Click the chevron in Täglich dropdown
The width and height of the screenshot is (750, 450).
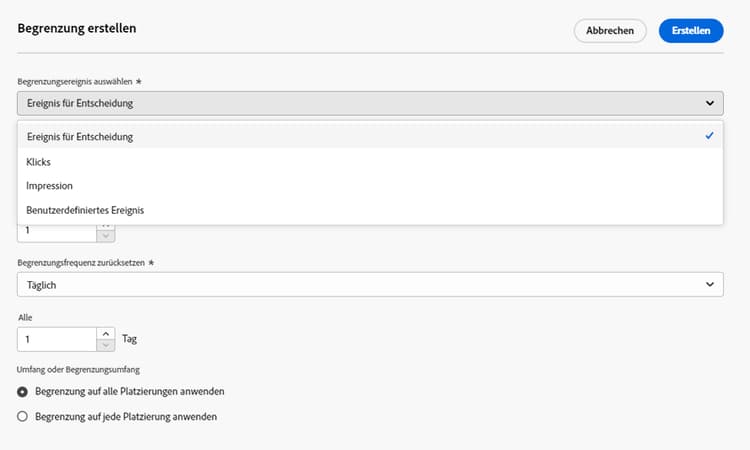(709, 285)
